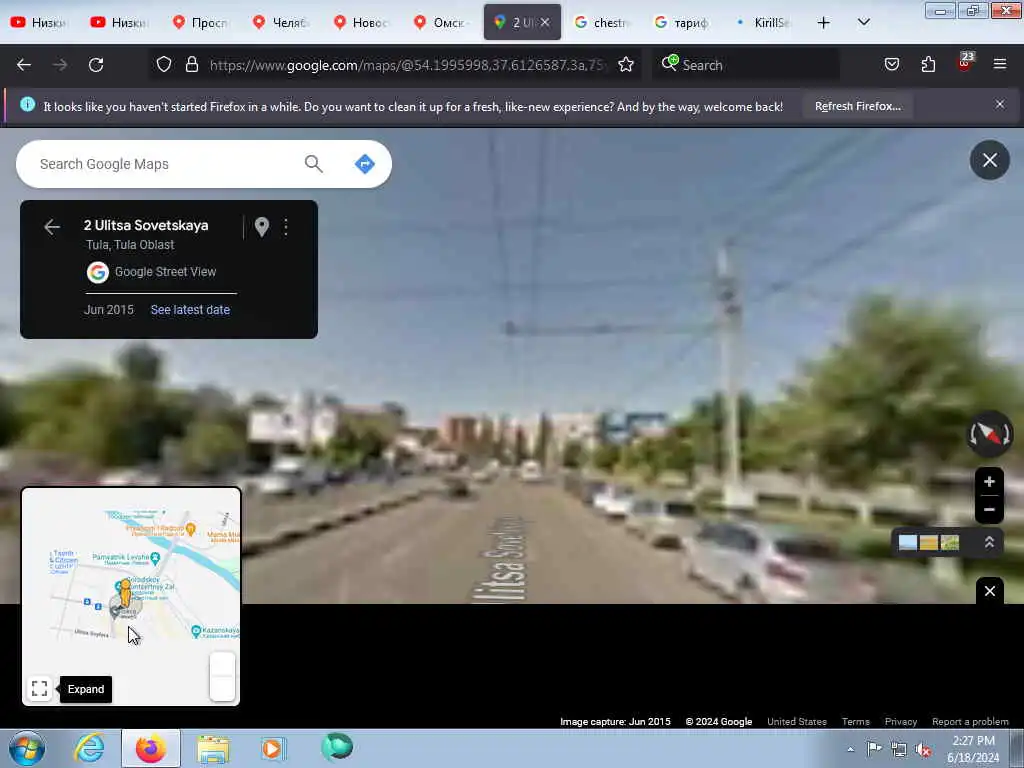1024x768 pixels.
Task: Open the Privacy link in the footer
Action: pos(901,722)
